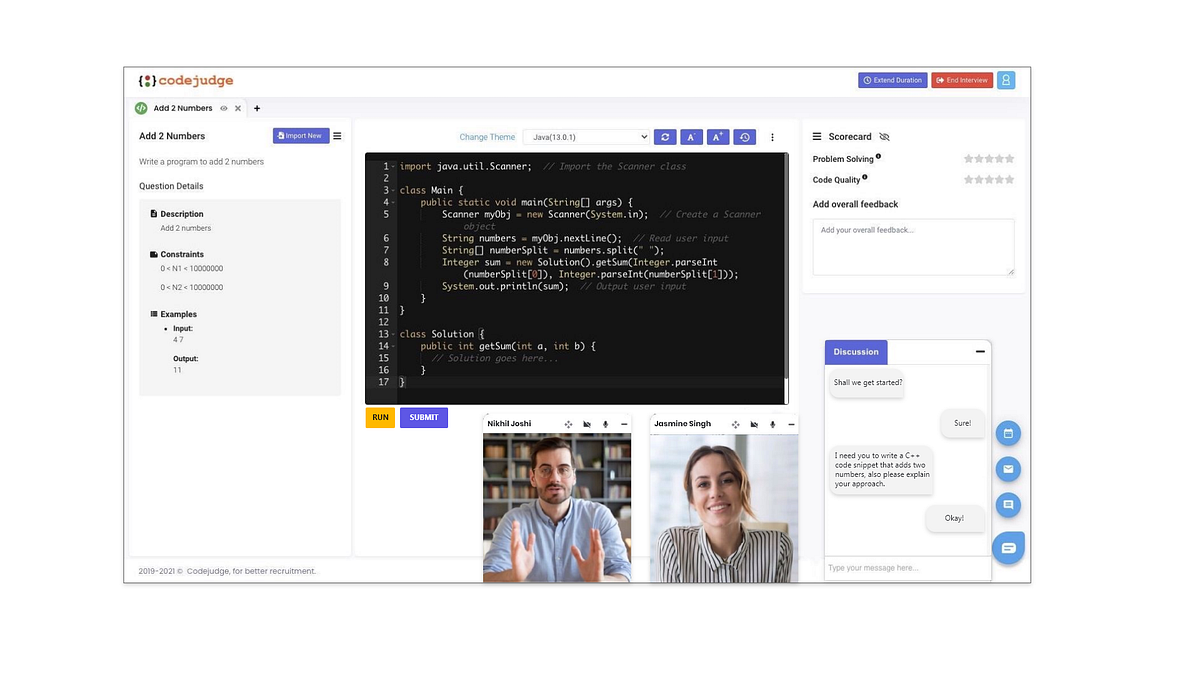Open code history using the clock icon

tap(744, 137)
